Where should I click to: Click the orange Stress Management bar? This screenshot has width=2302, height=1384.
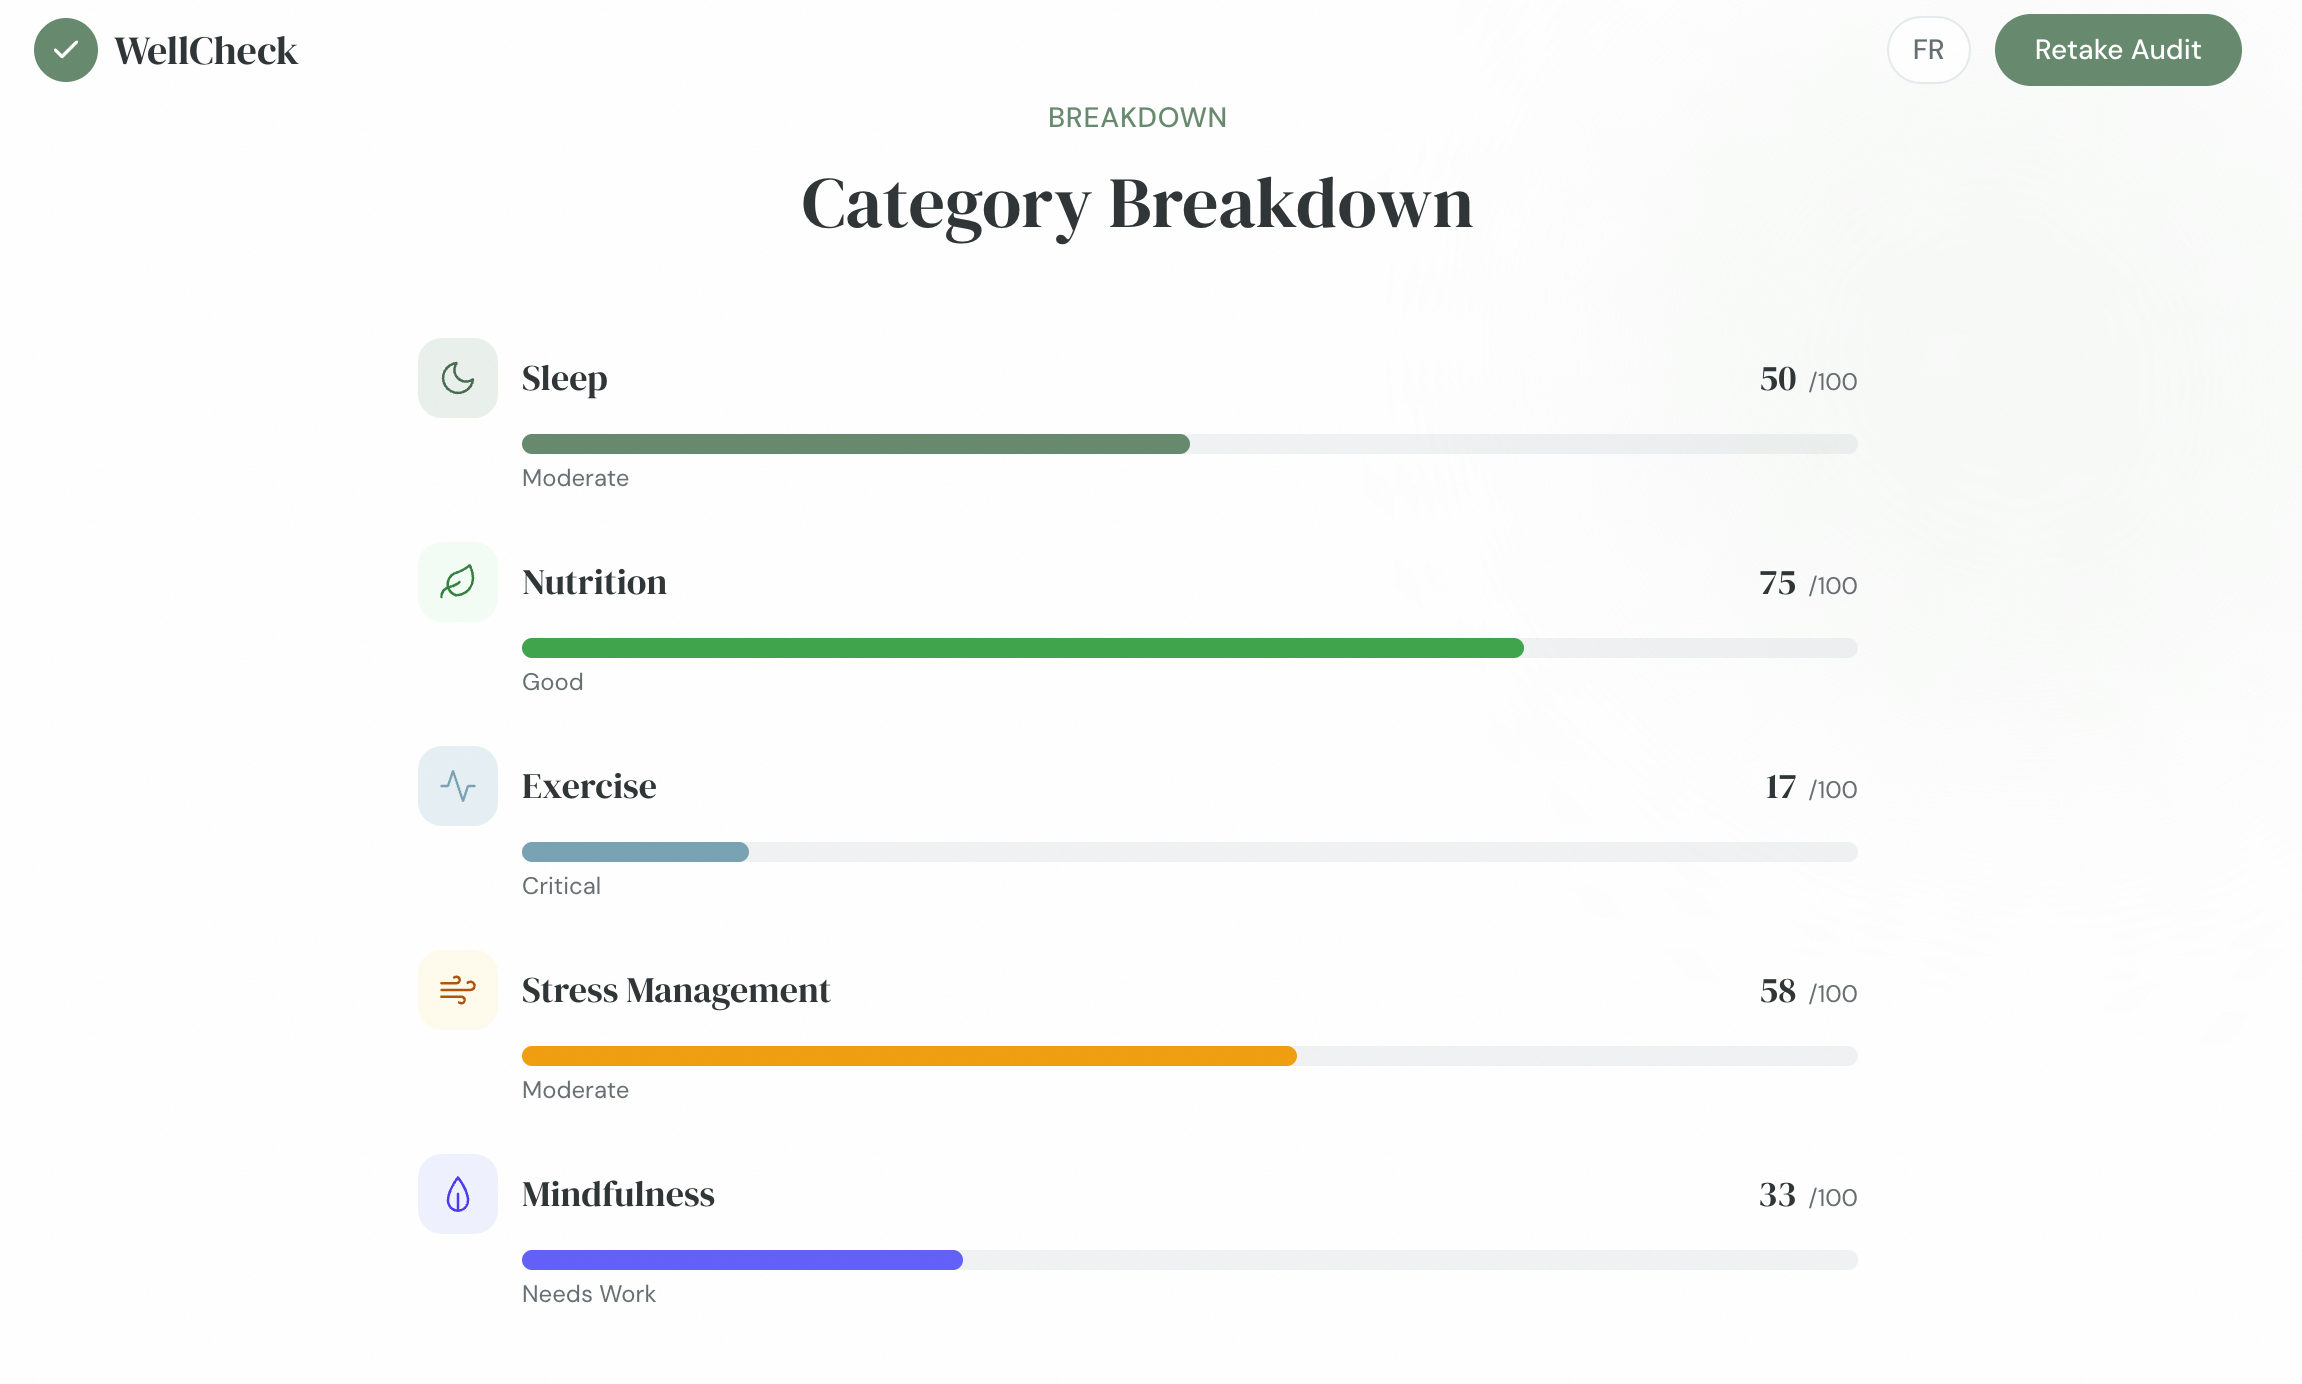point(909,1056)
